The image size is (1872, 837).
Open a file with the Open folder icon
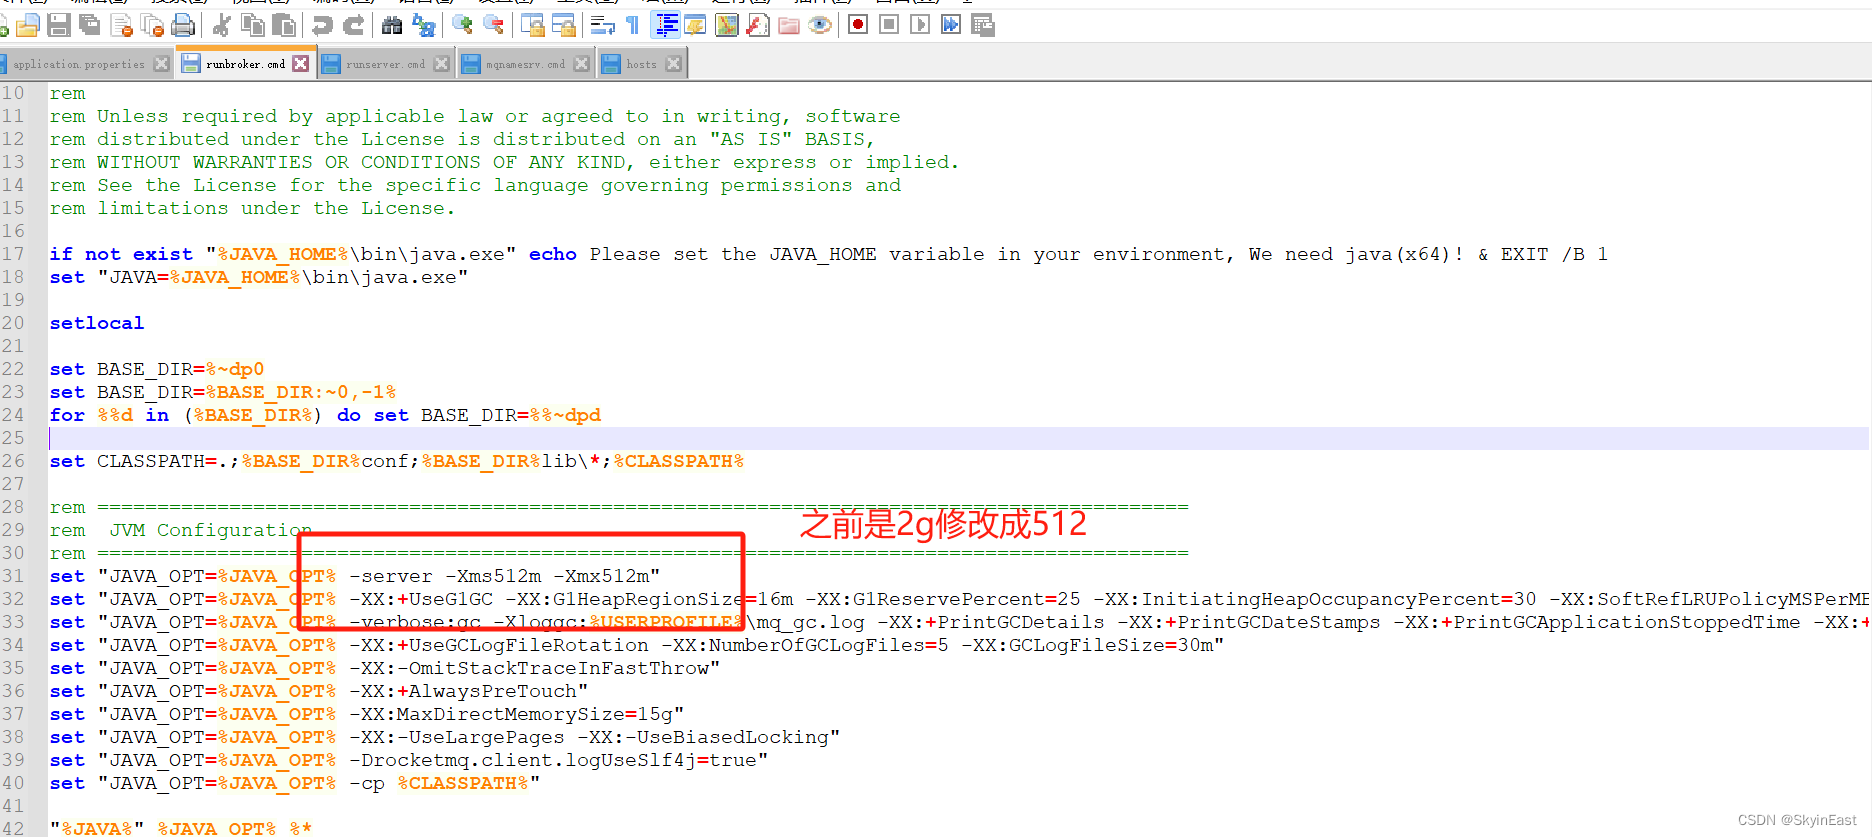pos(27,25)
